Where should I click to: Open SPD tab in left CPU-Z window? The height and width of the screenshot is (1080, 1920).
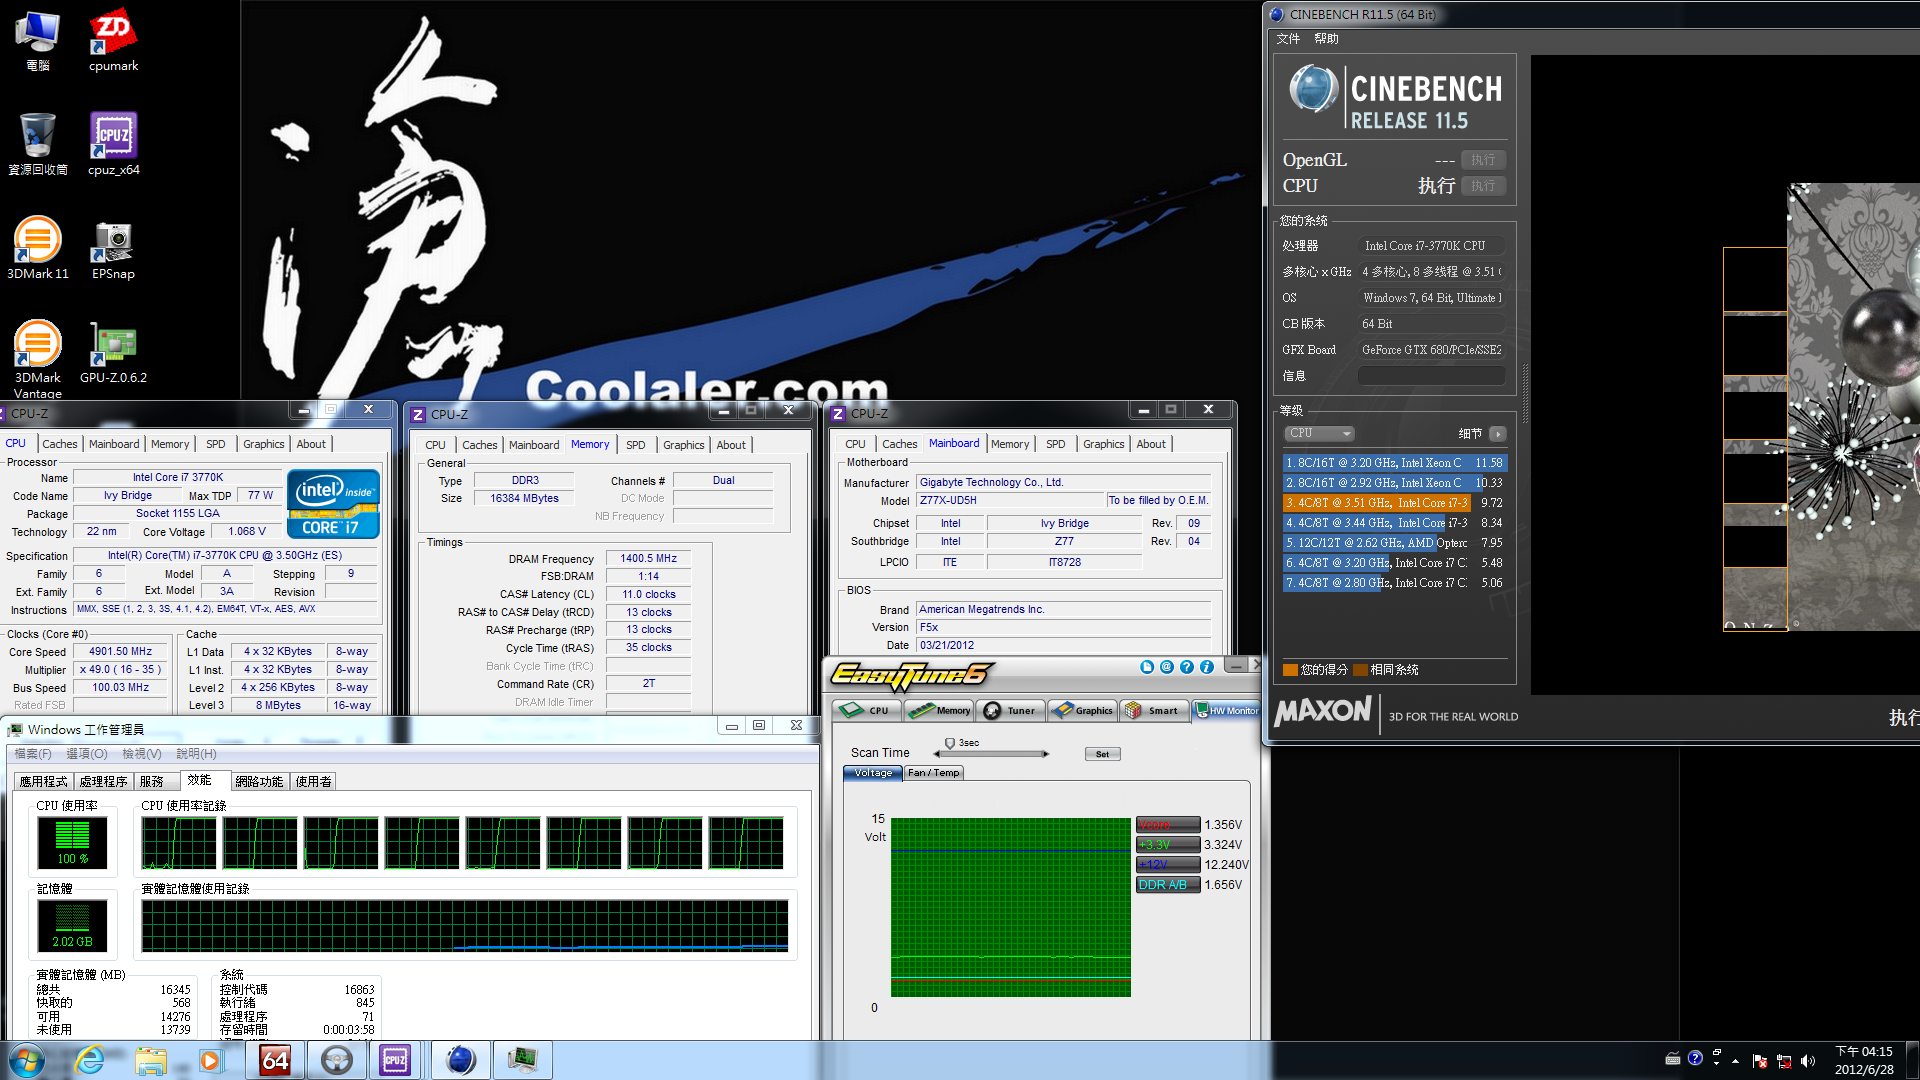[216, 444]
